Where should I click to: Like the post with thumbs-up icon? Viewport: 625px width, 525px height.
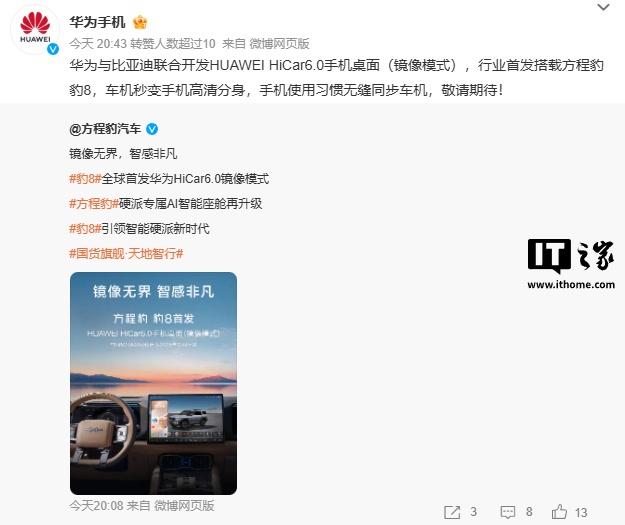point(559,511)
